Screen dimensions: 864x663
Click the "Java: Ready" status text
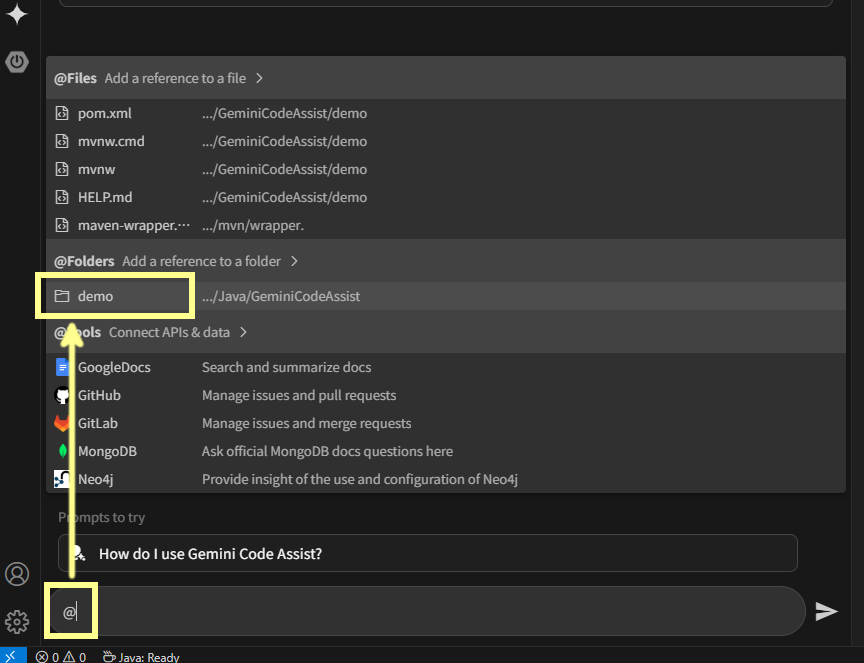(x=149, y=657)
